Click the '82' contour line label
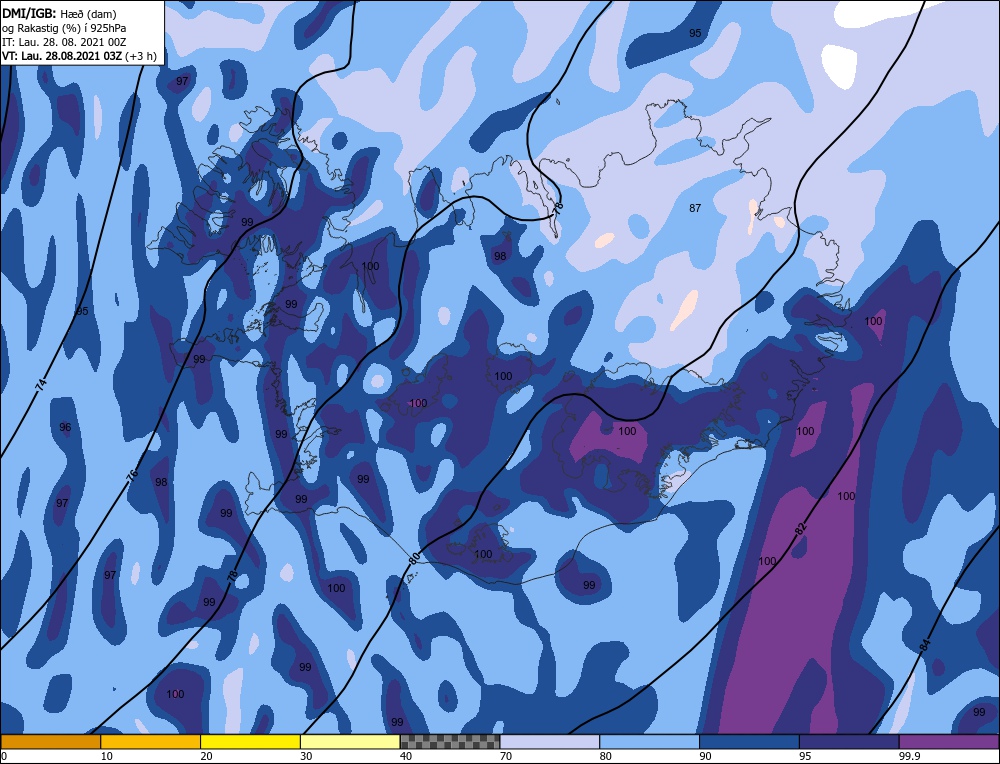Image resolution: width=1000 pixels, height=764 pixels. tap(801, 527)
